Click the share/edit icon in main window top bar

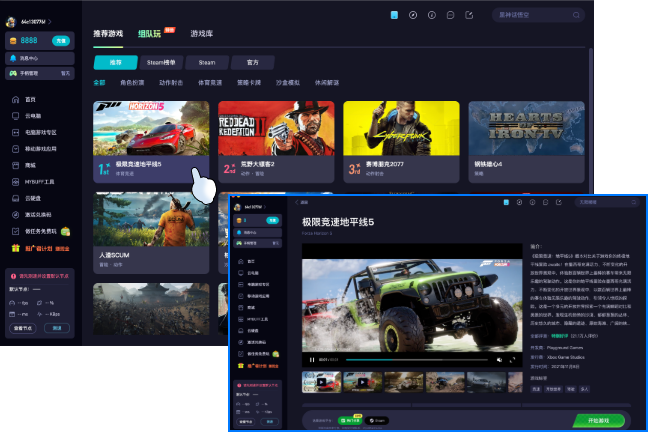469,15
